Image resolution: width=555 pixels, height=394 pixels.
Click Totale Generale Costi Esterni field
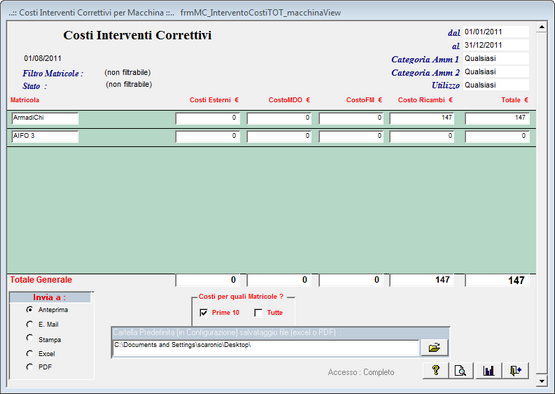[208, 280]
